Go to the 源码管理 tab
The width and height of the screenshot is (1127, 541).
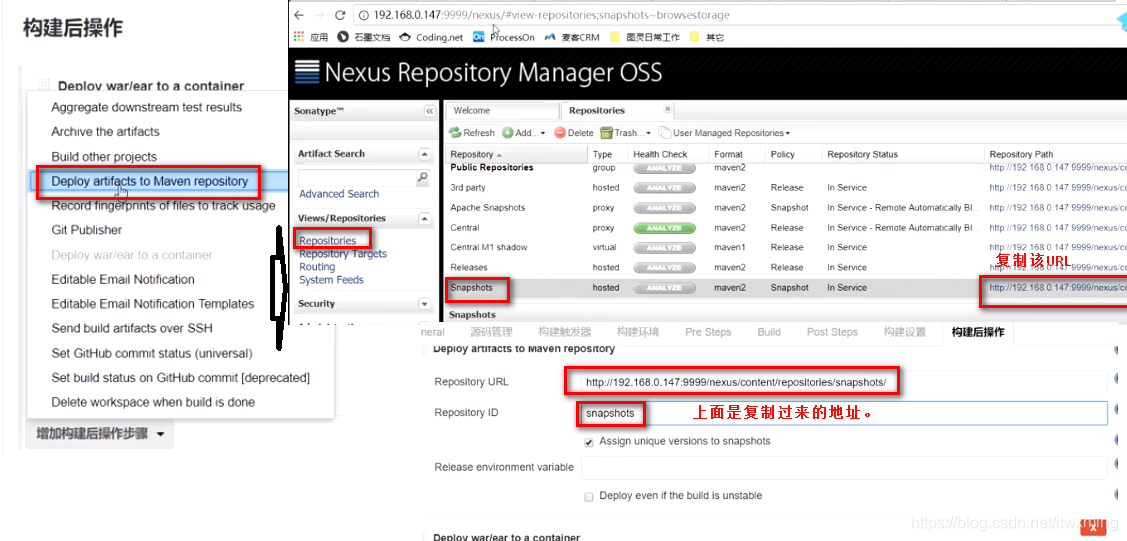tap(491, 332)
